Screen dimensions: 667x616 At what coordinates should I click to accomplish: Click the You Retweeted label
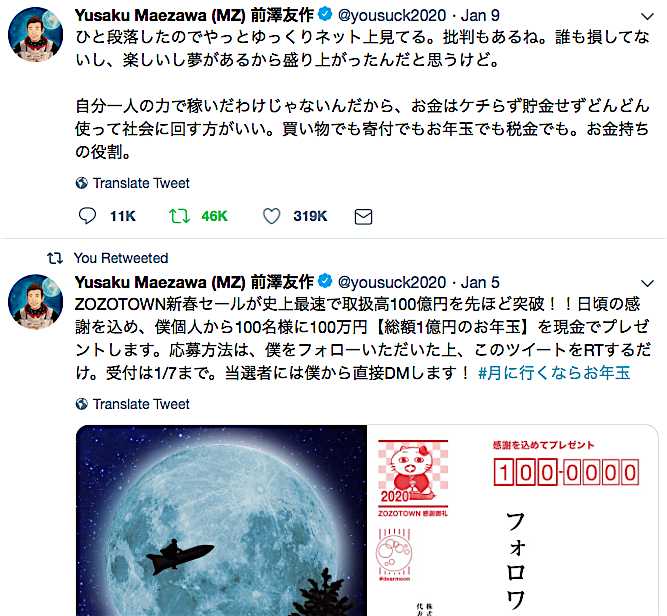[121, 258]
